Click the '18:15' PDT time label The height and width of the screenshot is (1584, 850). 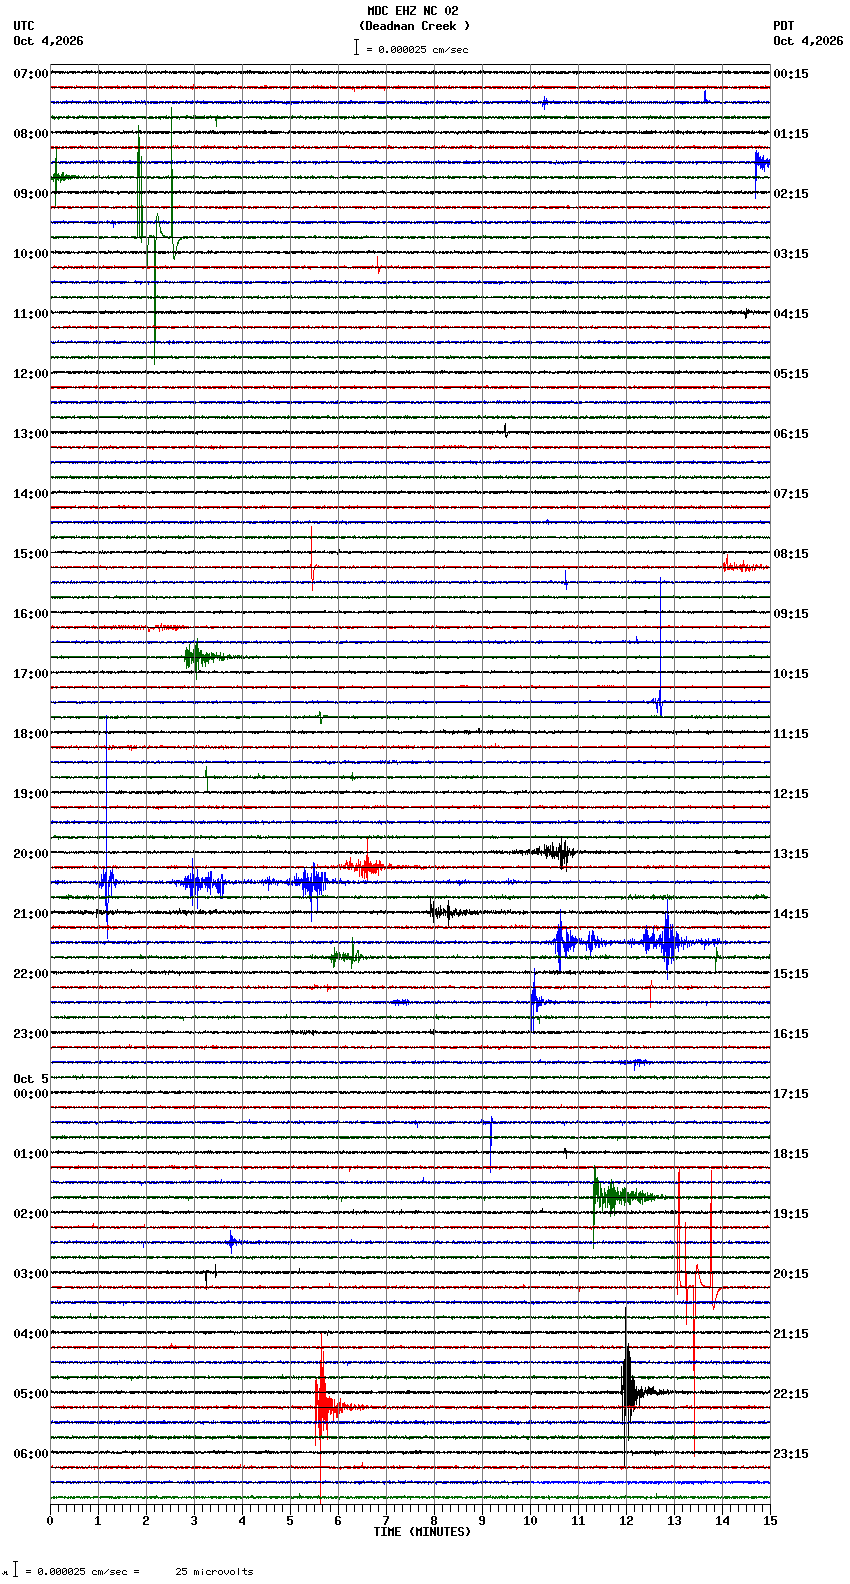791,1154
